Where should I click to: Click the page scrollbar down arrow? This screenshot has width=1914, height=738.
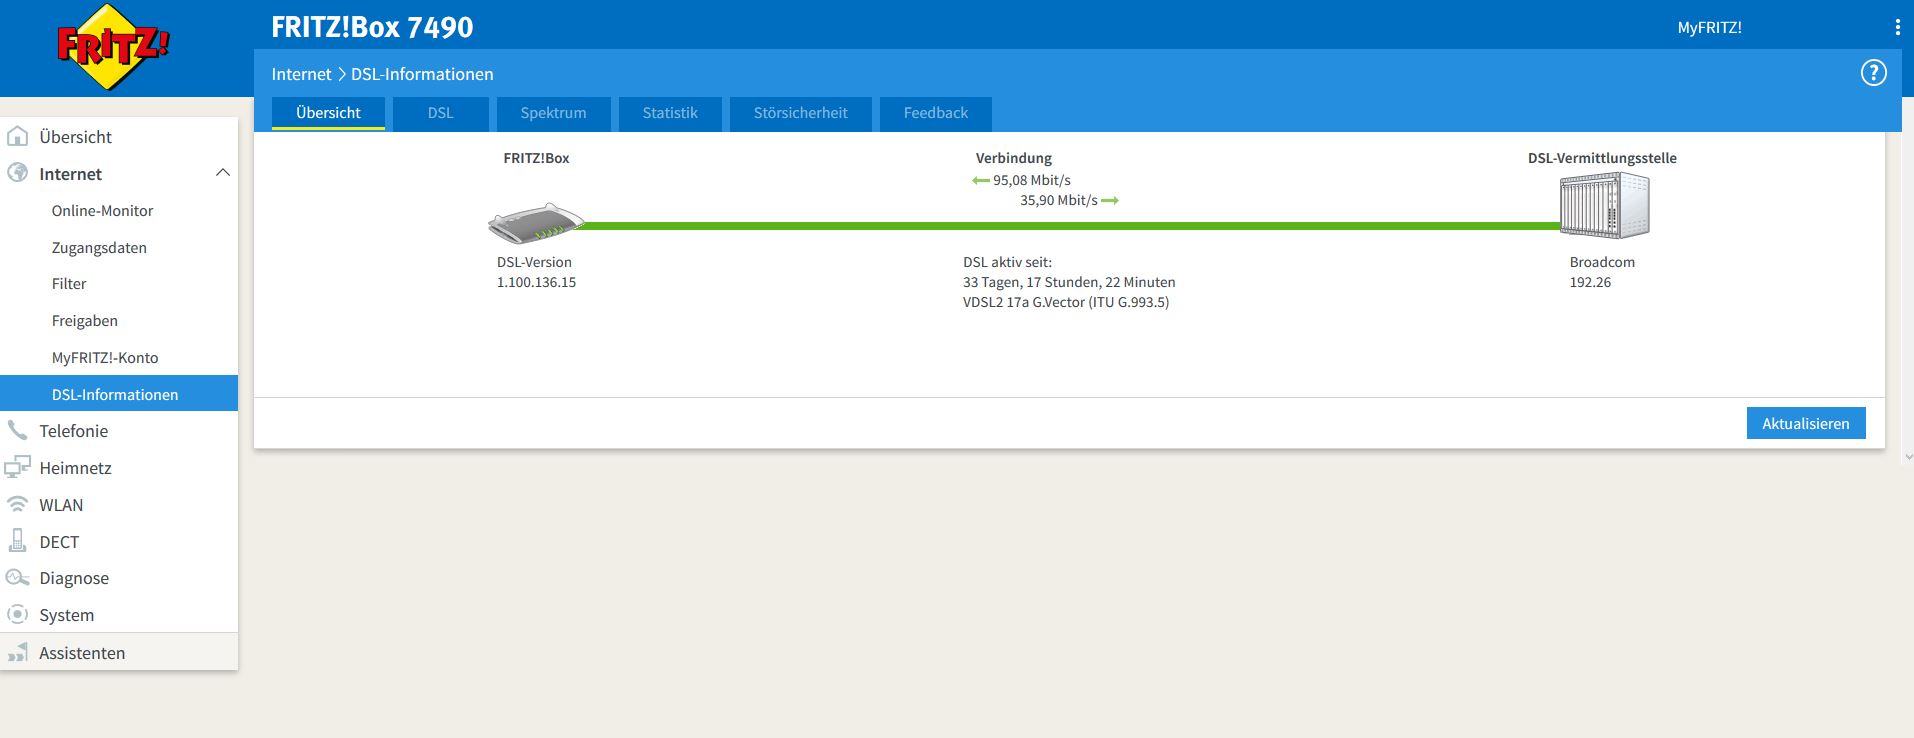(x=1909, y=457)
